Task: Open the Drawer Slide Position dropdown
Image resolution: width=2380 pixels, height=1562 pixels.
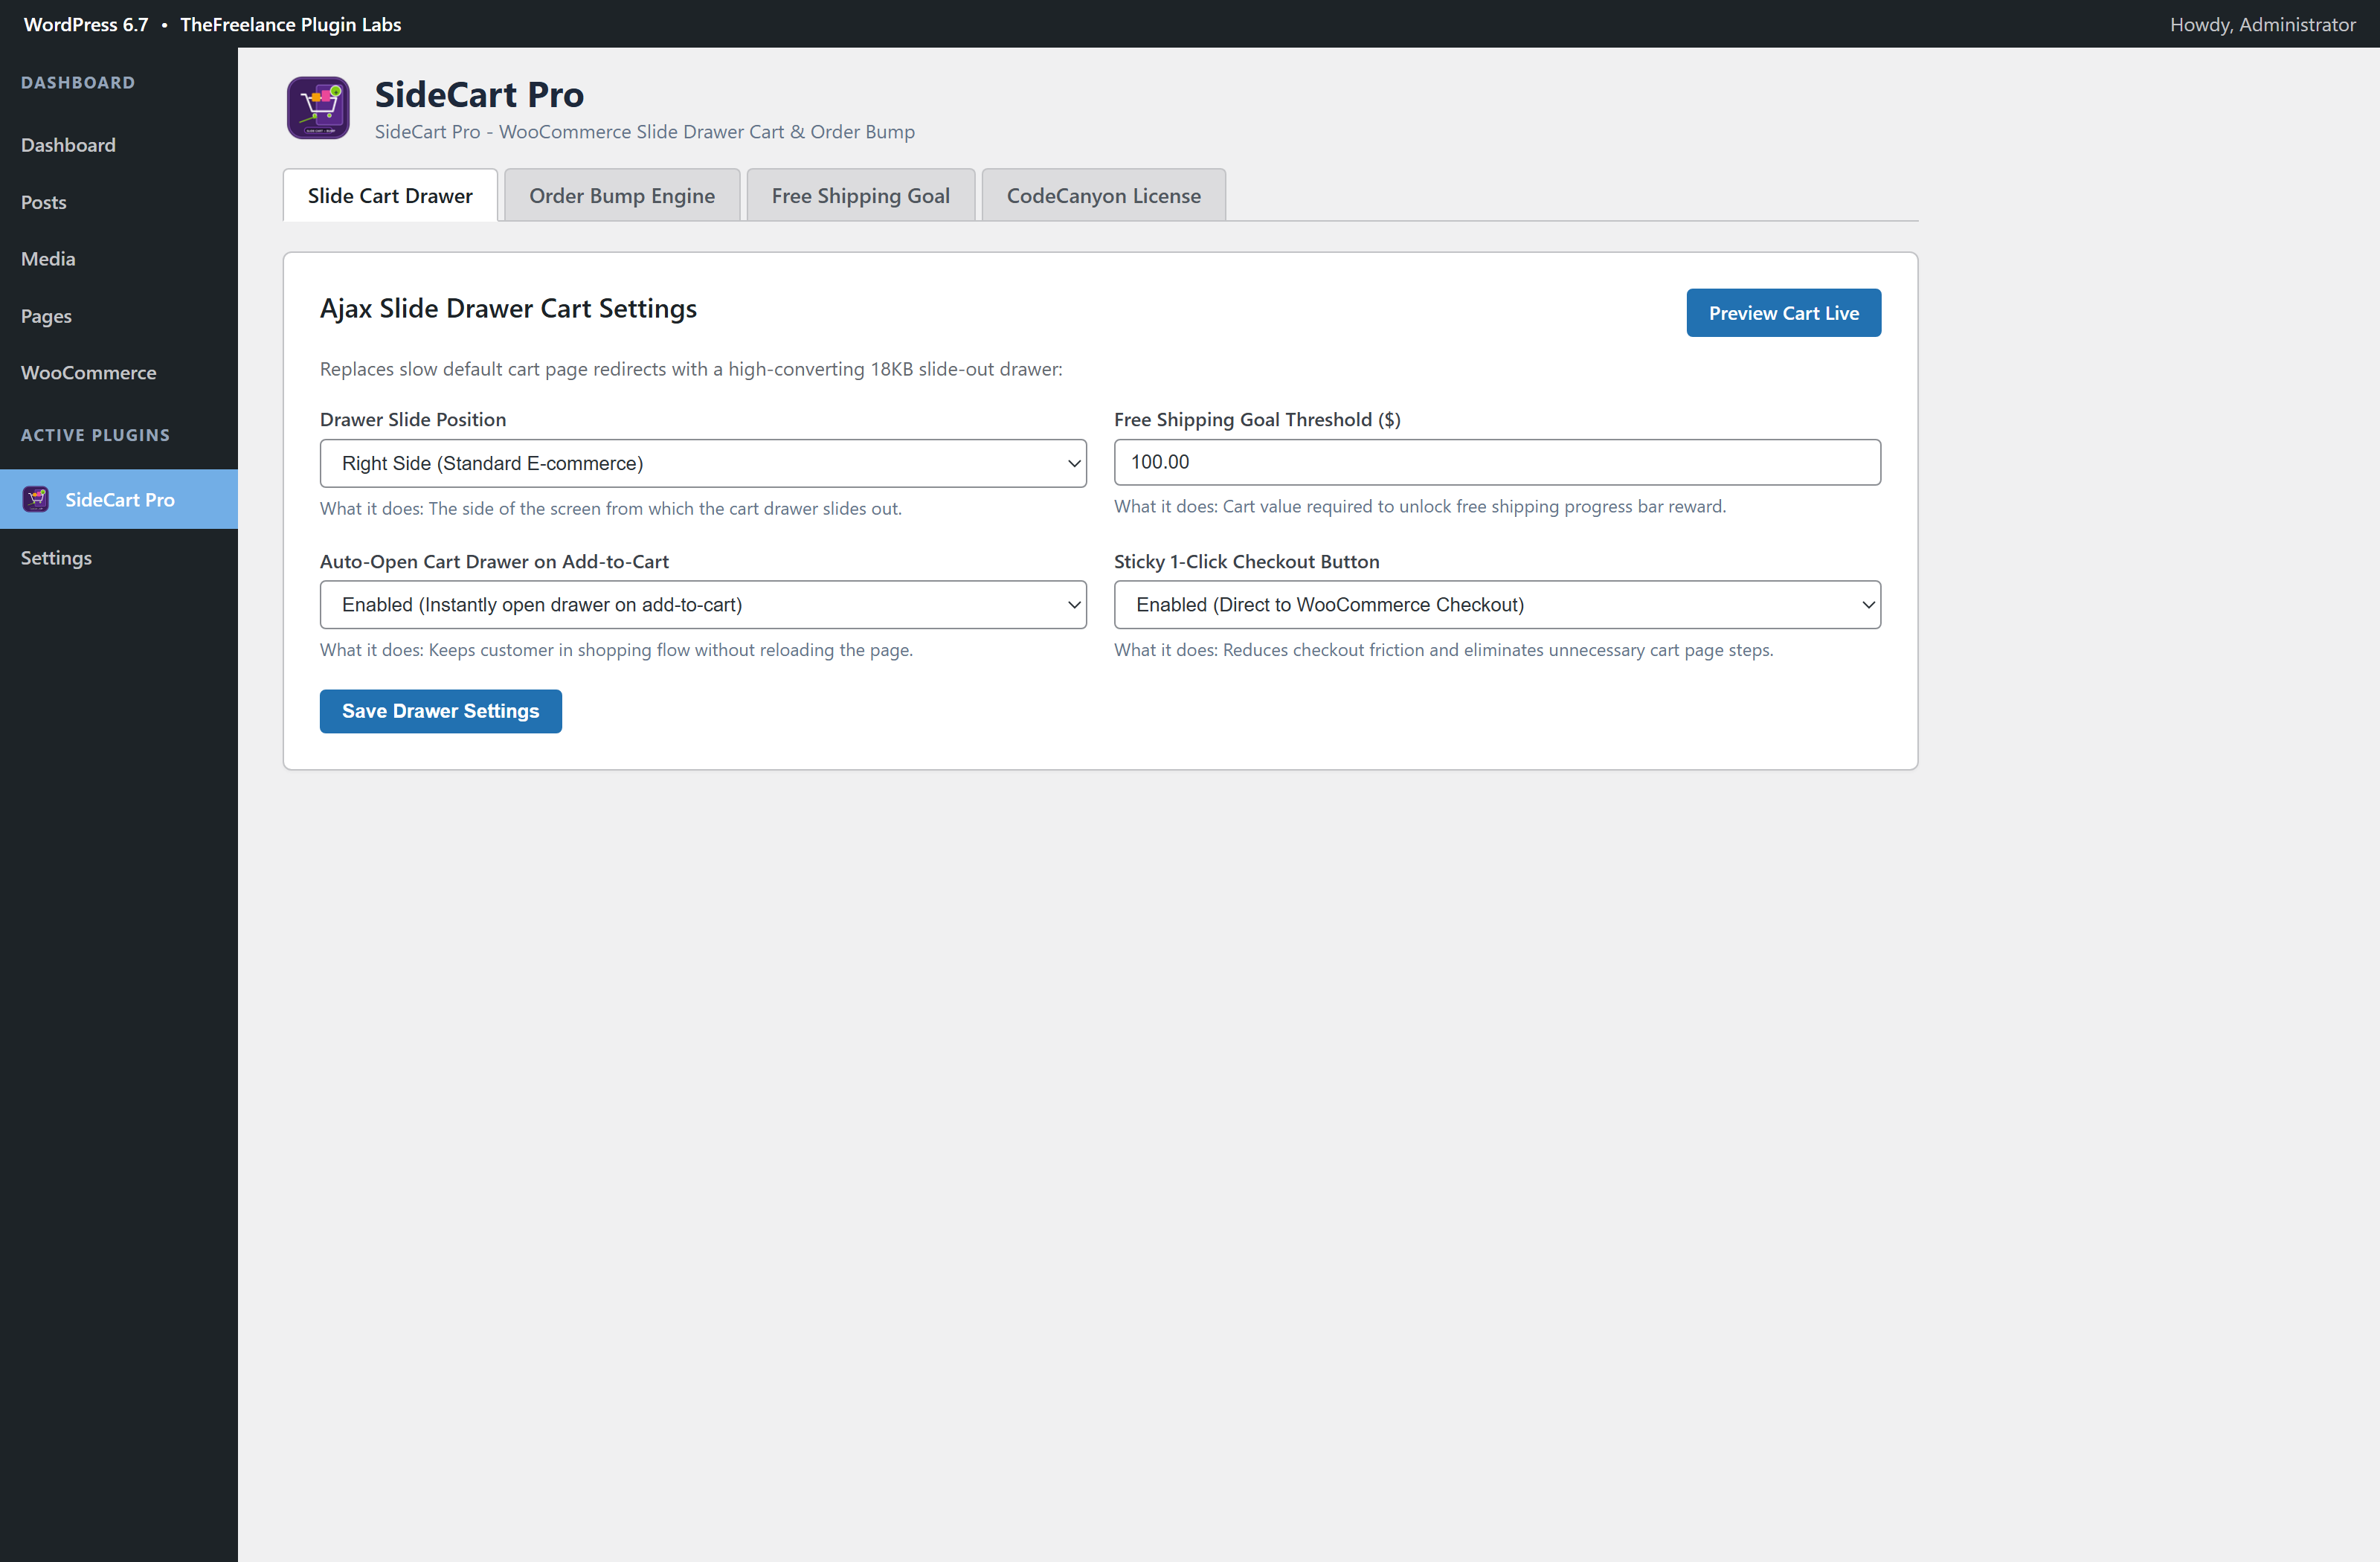Action: tap(703, 463)
